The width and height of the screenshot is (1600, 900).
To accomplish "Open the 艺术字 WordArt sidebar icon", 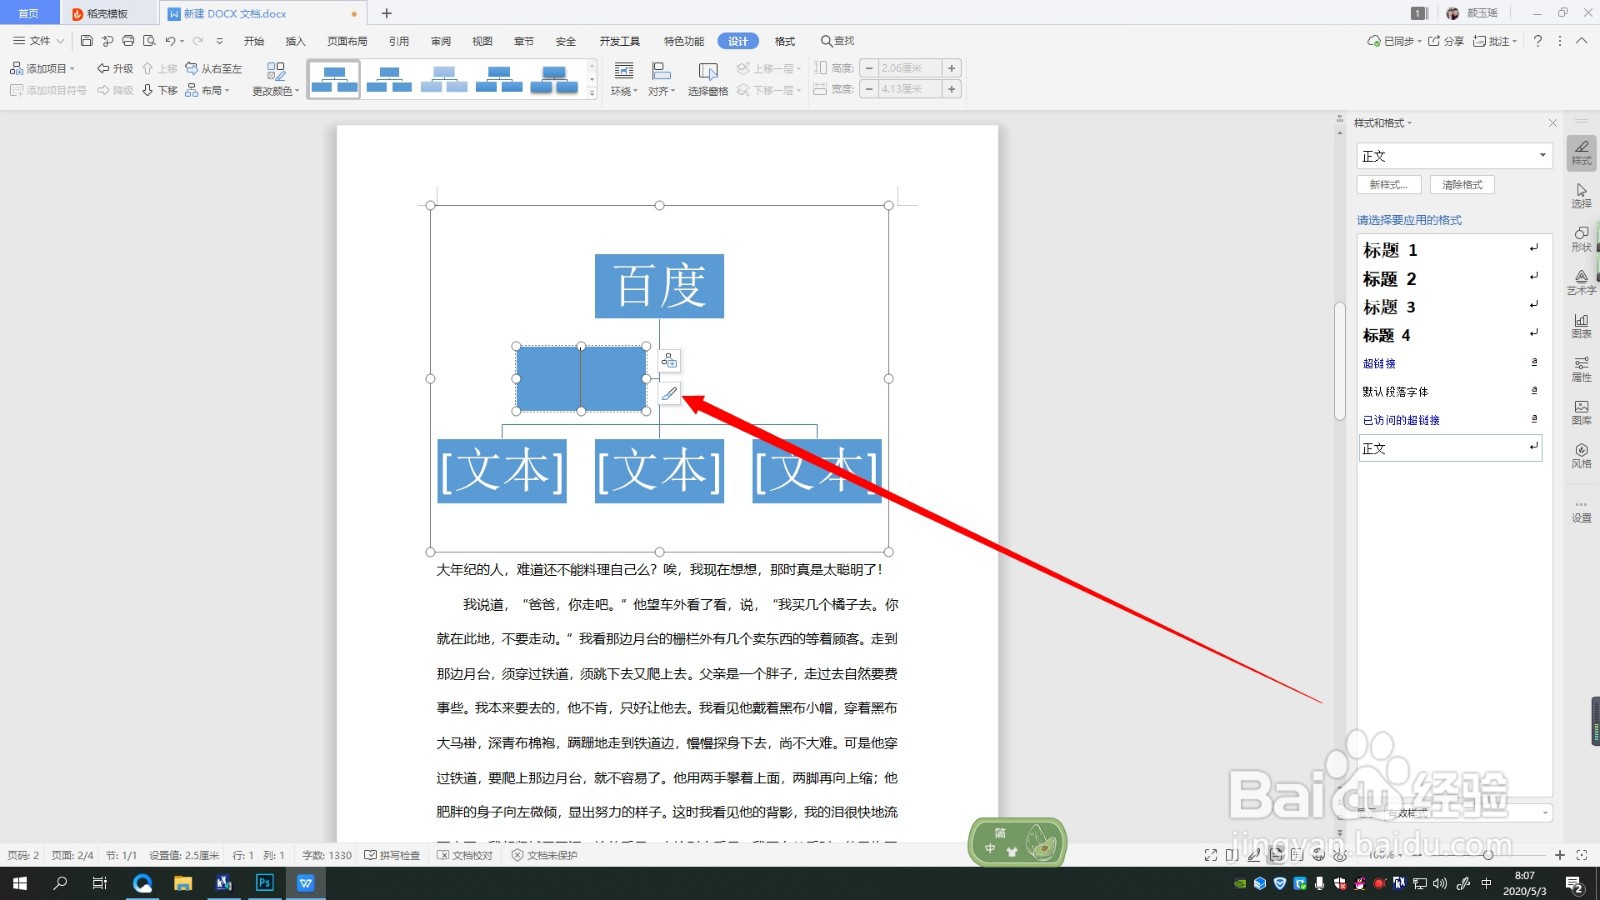I will click(x=1581, y=282).
